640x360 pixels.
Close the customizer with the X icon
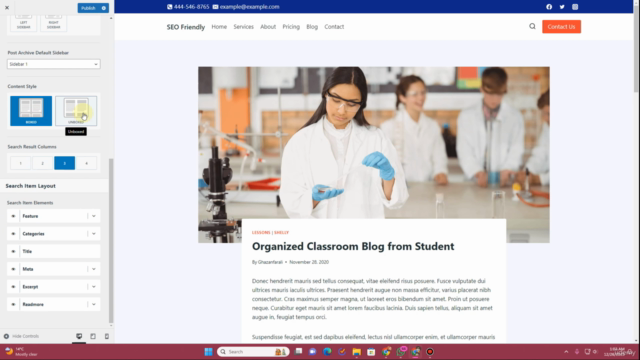click(7, 7)
